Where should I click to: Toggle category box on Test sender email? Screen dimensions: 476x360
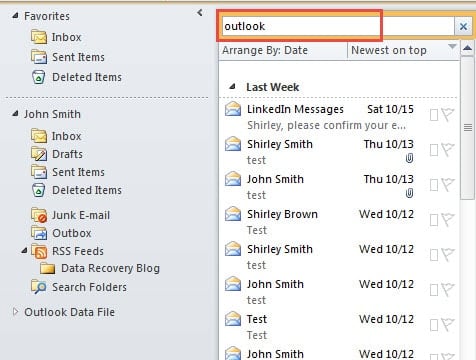pyautogui.click(x=434, y=325)
